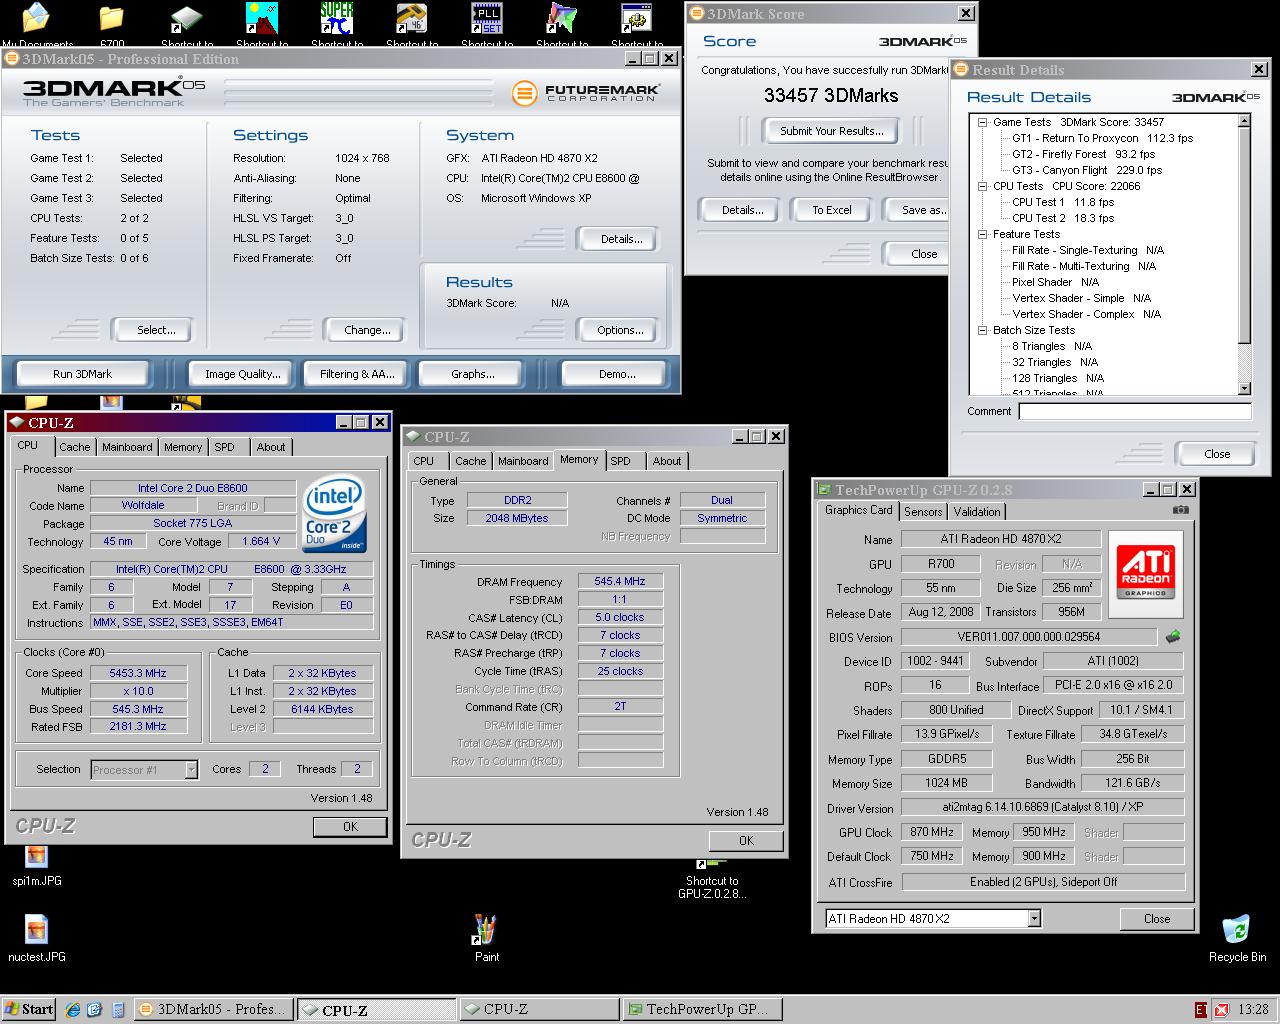Open Filtering & AA... settings
This screenshot has height=1024, width=1280.
pos(357,374)
